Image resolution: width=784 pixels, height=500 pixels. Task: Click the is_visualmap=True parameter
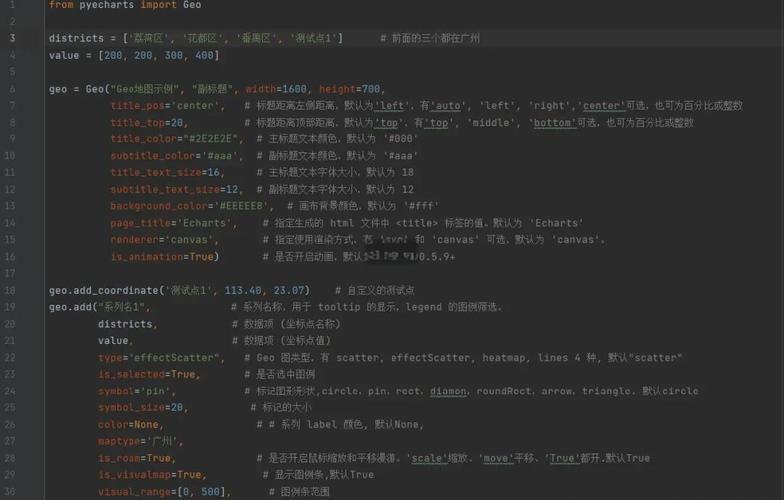click(x=150, y=475)
